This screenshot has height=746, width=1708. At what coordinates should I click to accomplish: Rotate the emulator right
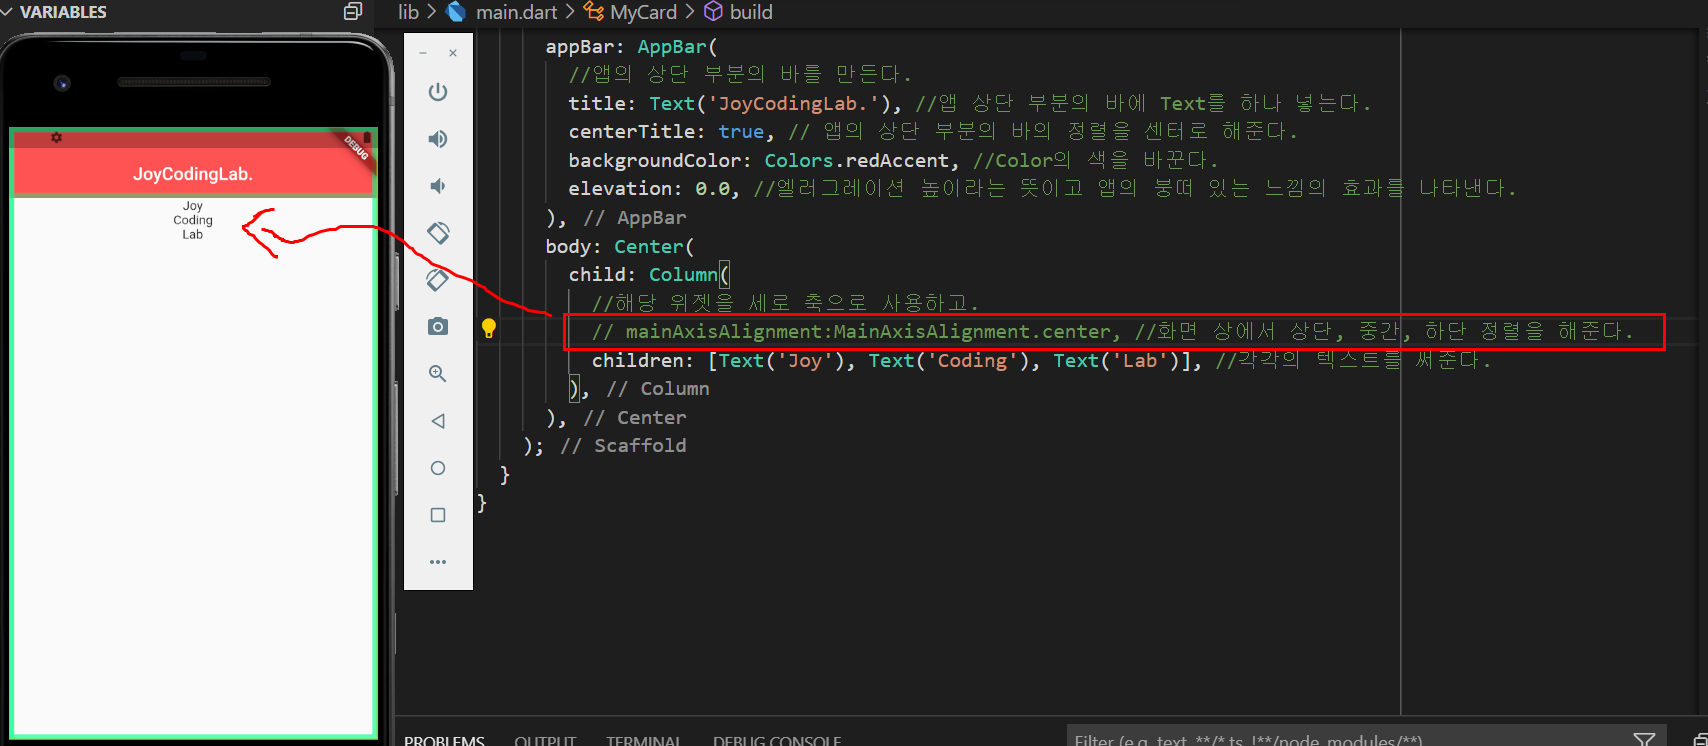(x=438, y=280)
